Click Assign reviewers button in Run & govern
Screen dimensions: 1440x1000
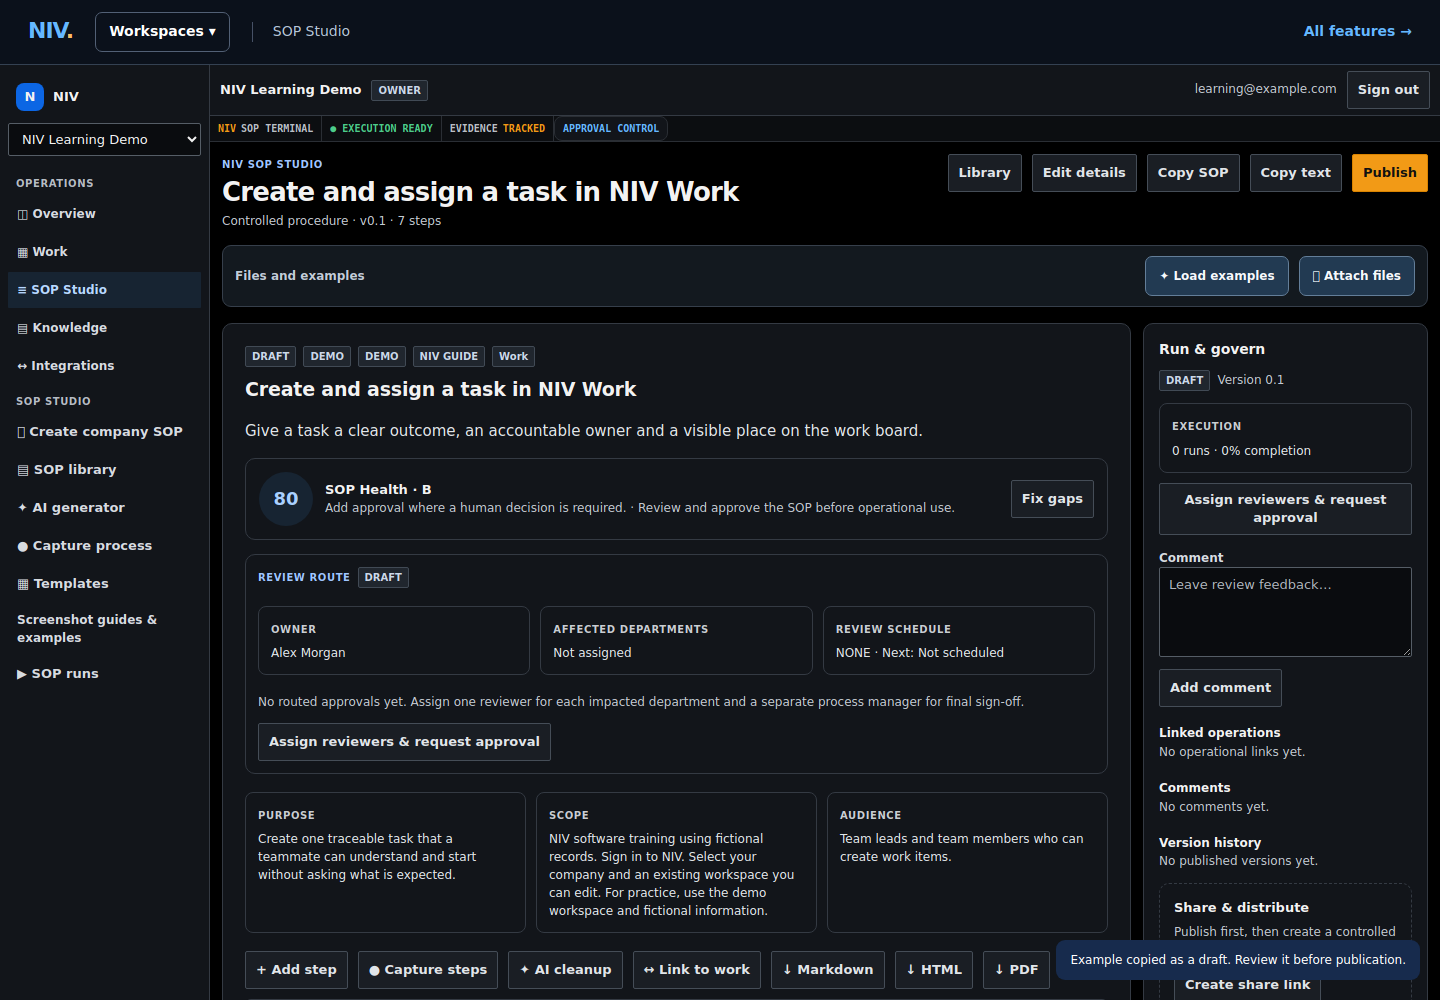click(x=1285, y=509)
